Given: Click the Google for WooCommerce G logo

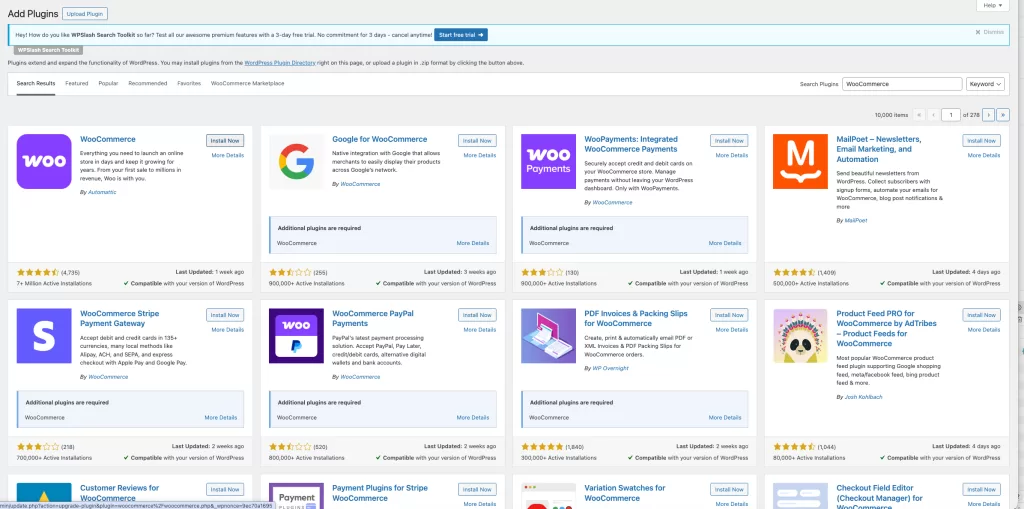Looking at the screenshot, I should (x=296, y=161).
